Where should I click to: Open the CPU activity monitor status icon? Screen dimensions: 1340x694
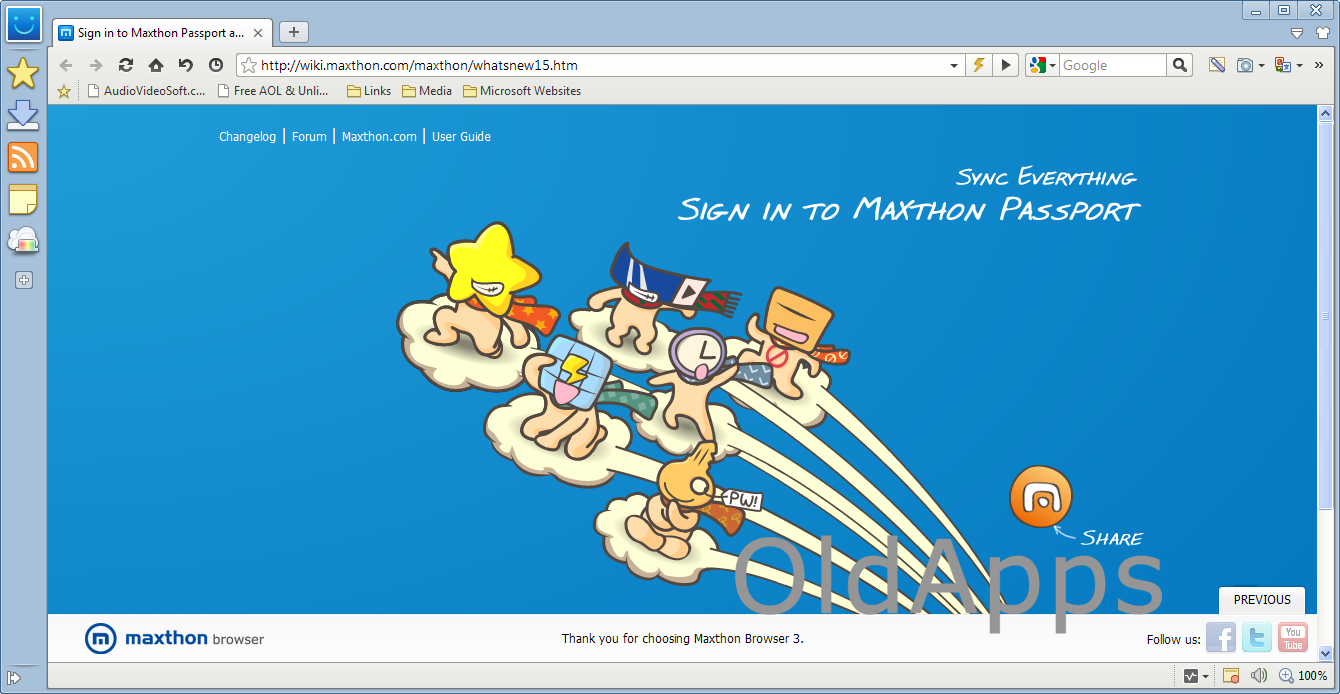point(1191,676)
